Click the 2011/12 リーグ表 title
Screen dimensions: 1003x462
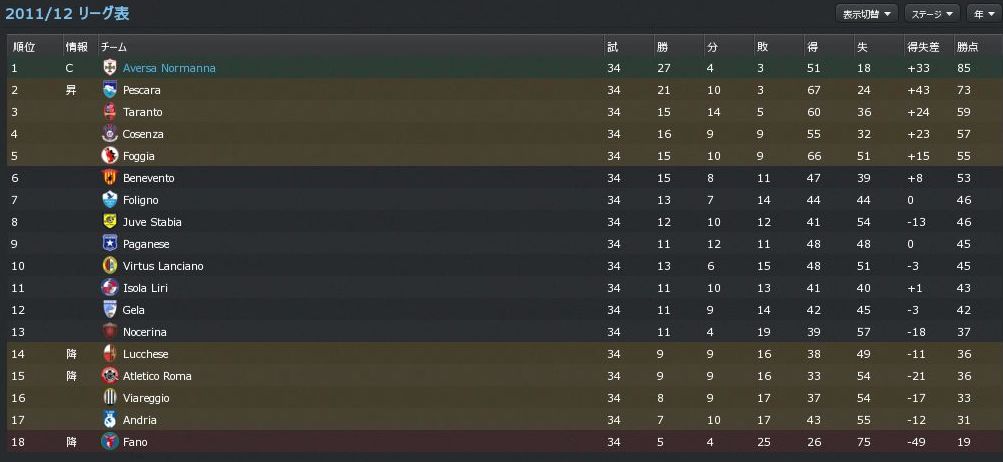pos(68,14)
